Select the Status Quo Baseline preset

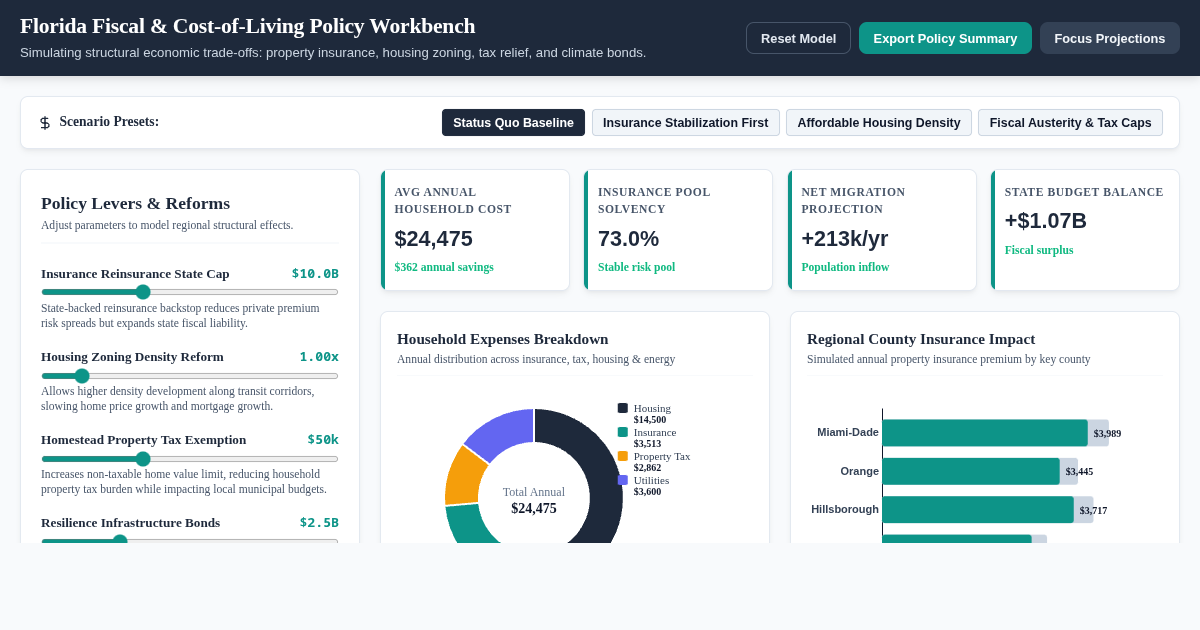pyautogui.click(x=513, y=123)
